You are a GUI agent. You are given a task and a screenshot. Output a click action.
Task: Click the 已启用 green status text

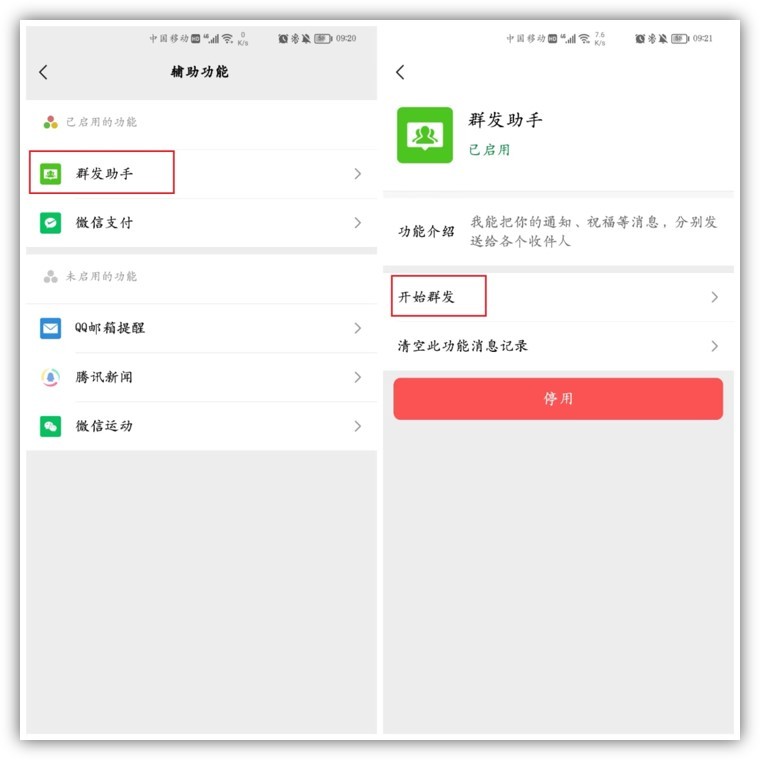tap(489, 150)
